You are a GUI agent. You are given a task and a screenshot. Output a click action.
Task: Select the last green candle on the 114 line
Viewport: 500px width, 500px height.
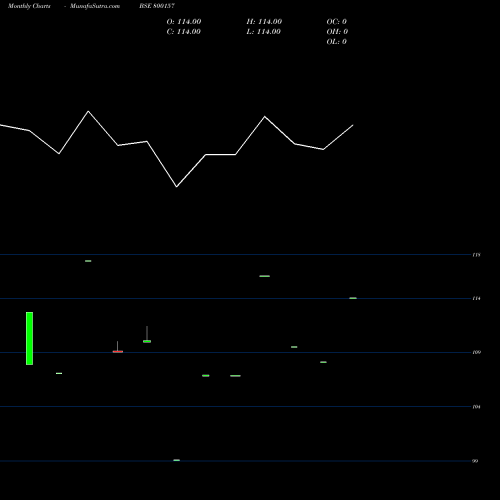click(353, 298)
